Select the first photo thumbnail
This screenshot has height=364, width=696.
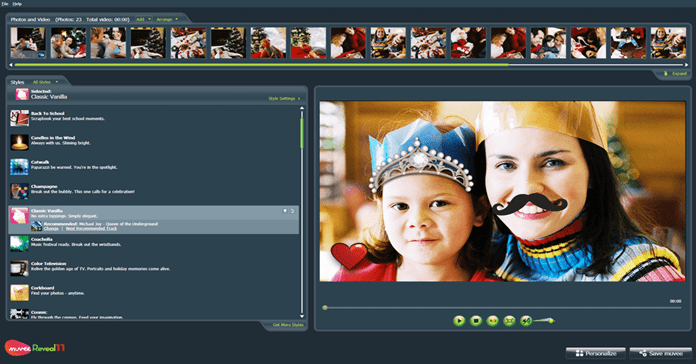(28, 43)
